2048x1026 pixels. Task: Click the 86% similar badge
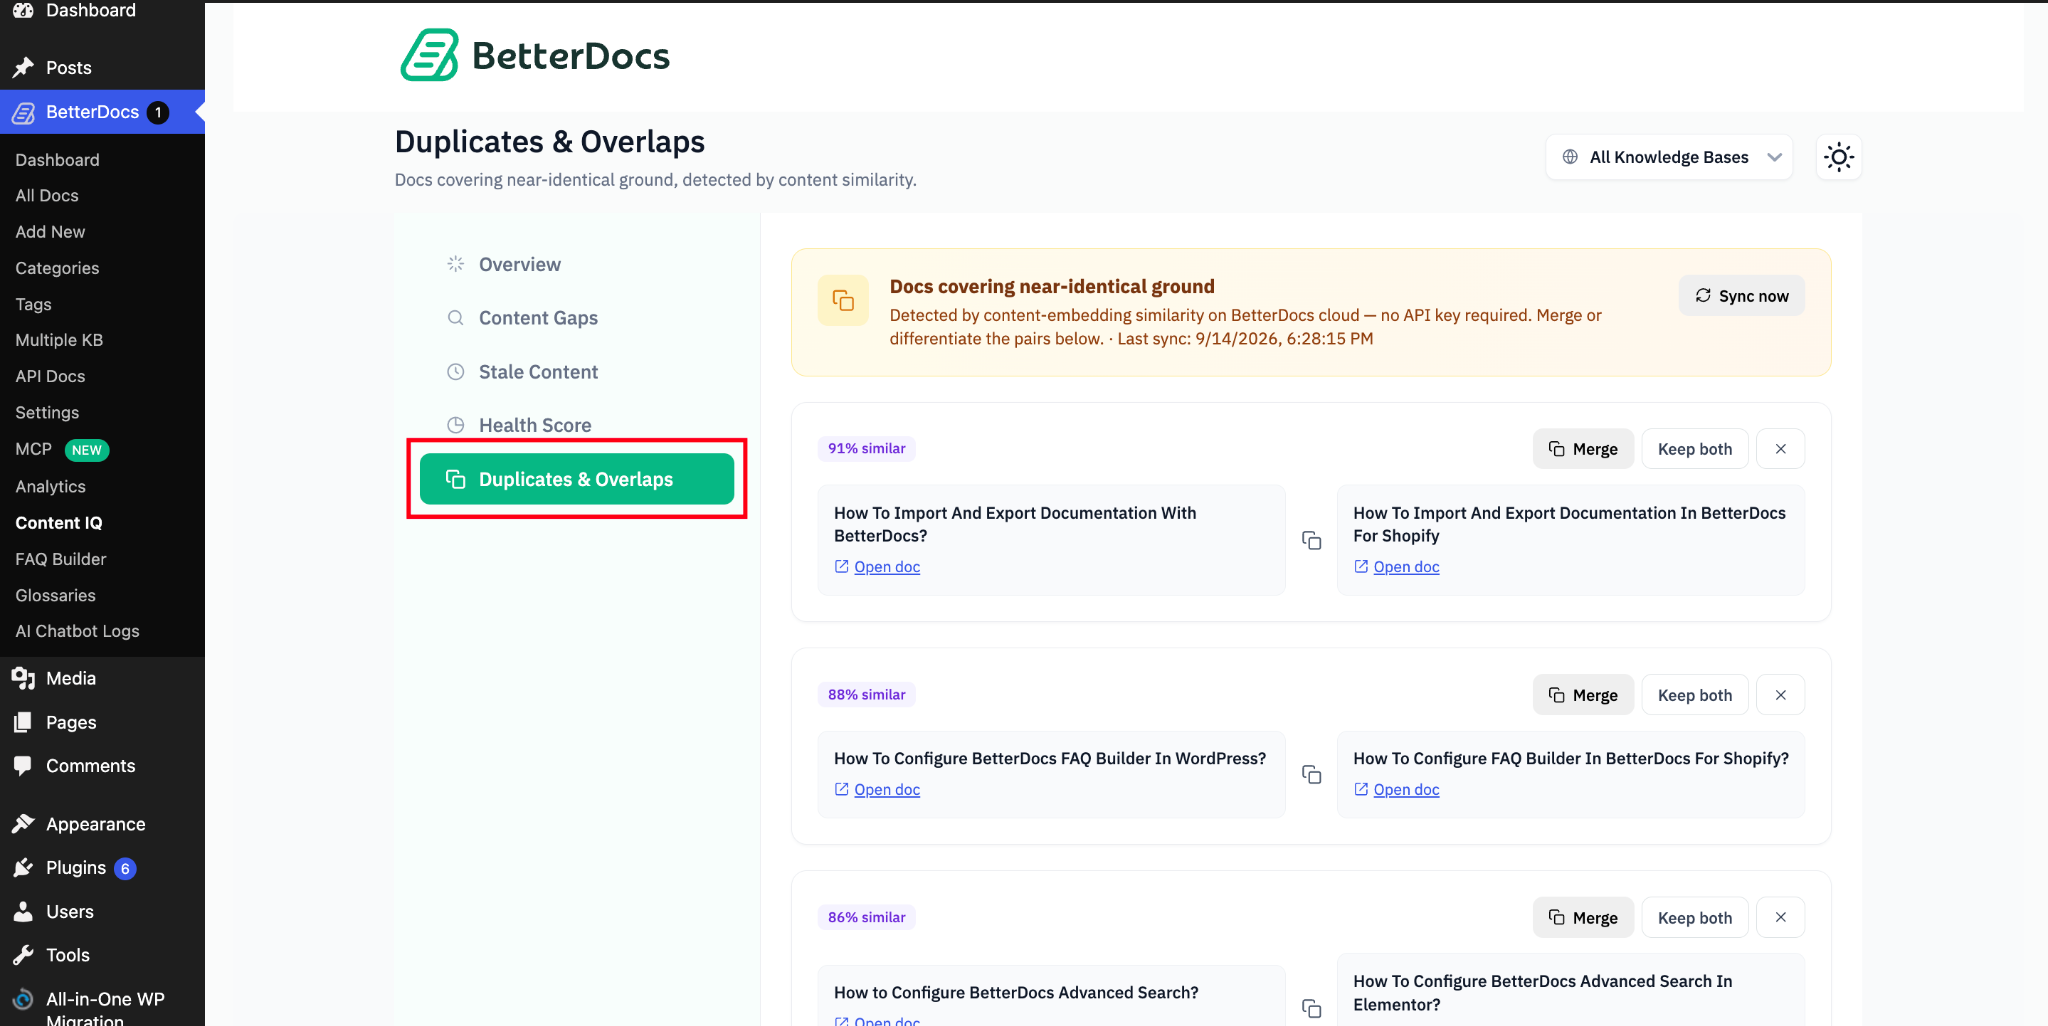tap(866, 918)
